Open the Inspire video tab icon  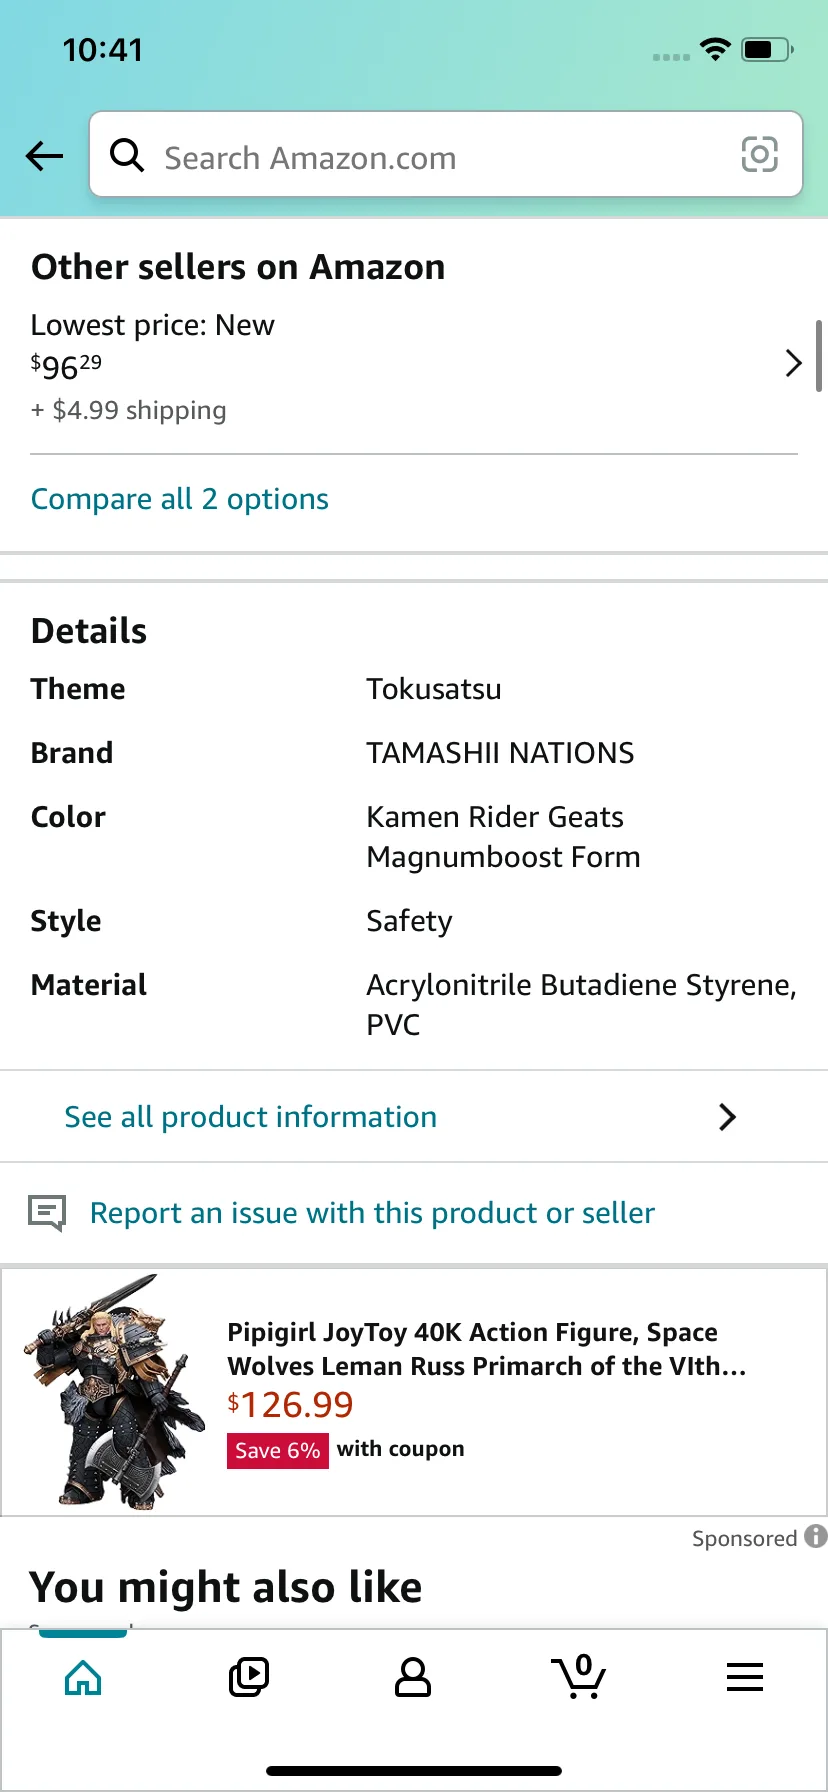[x=249, y=1677]
